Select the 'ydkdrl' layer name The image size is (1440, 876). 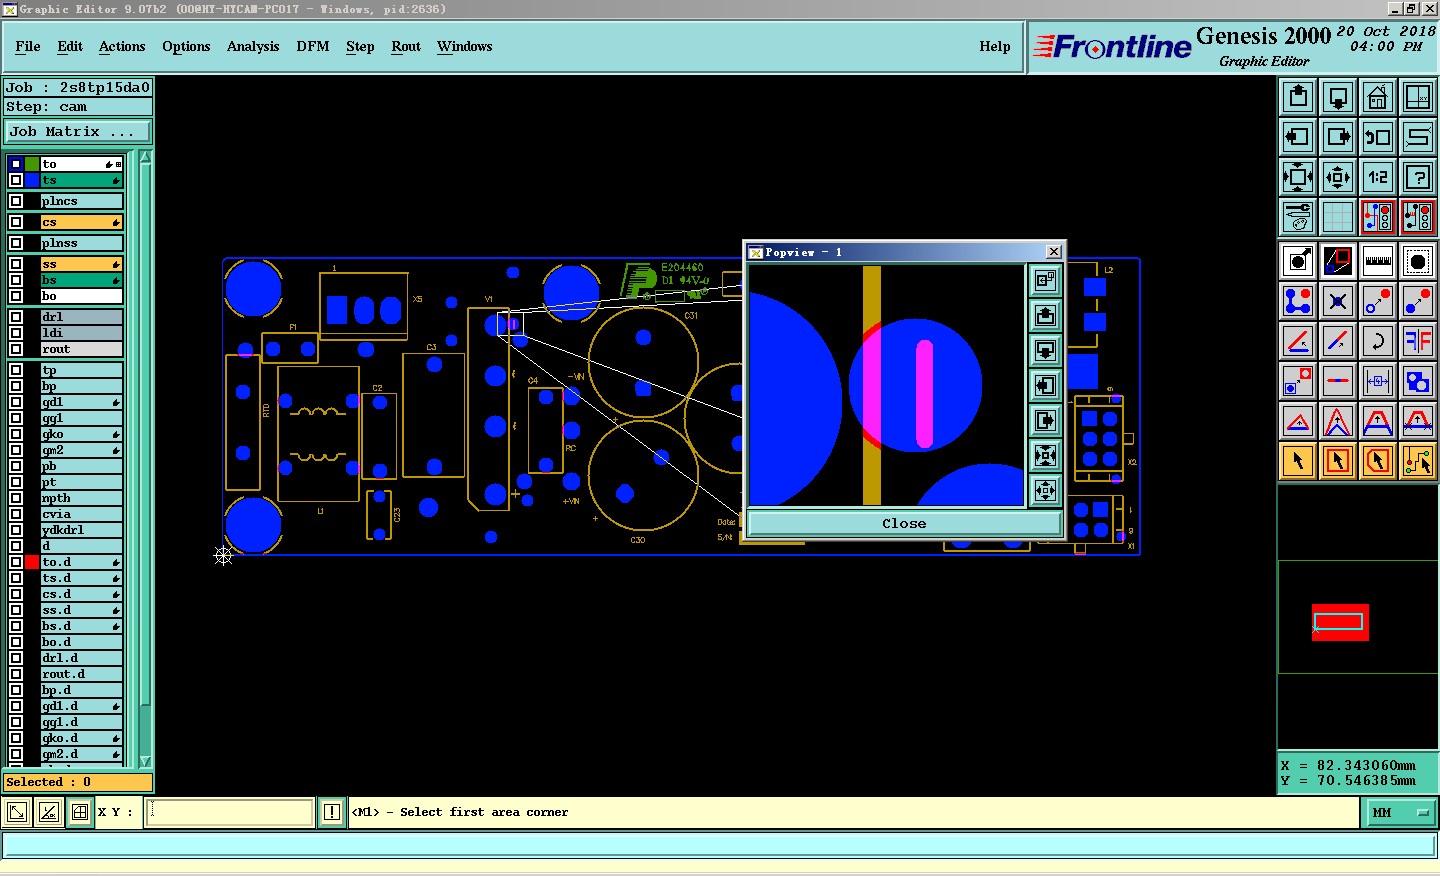pos(81,530)
